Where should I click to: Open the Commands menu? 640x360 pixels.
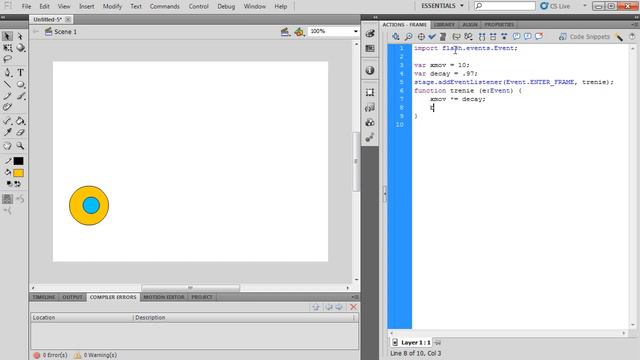[x=164, y=7]
